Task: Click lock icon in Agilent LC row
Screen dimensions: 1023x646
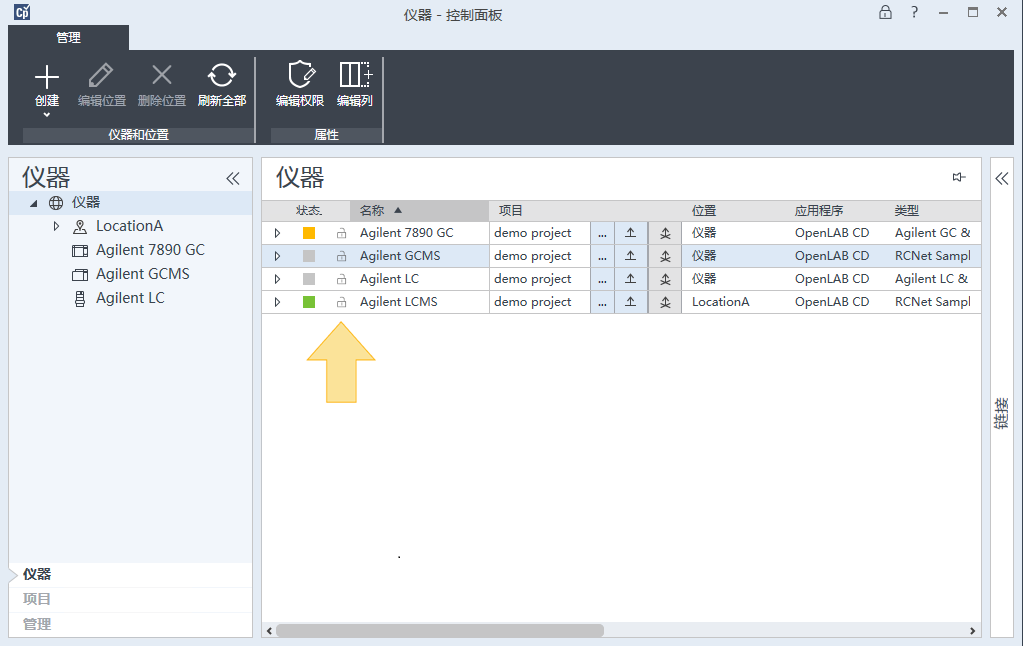Action: [341, 279]
